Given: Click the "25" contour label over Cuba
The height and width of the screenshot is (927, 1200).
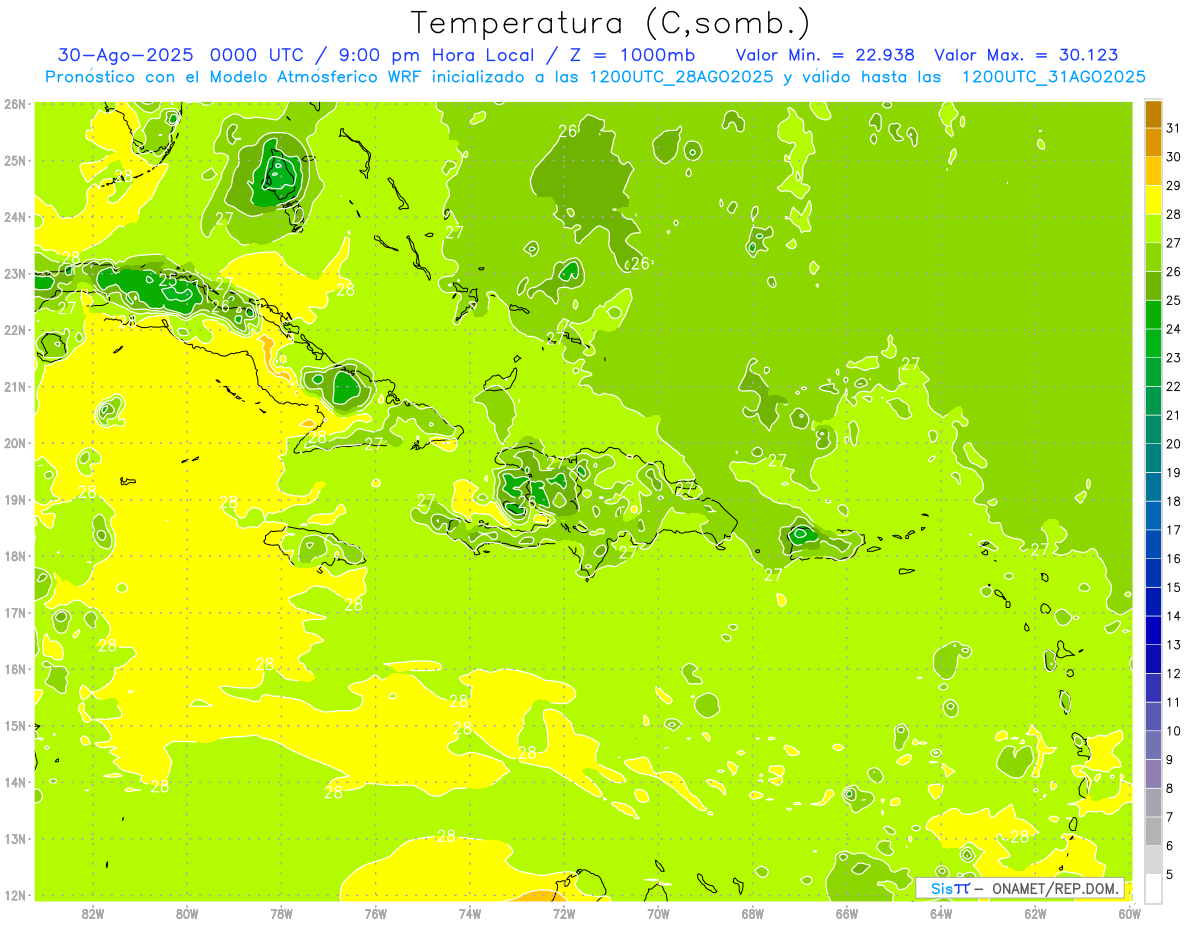Looking at the screenshot, I should click(x=167, y=281).
